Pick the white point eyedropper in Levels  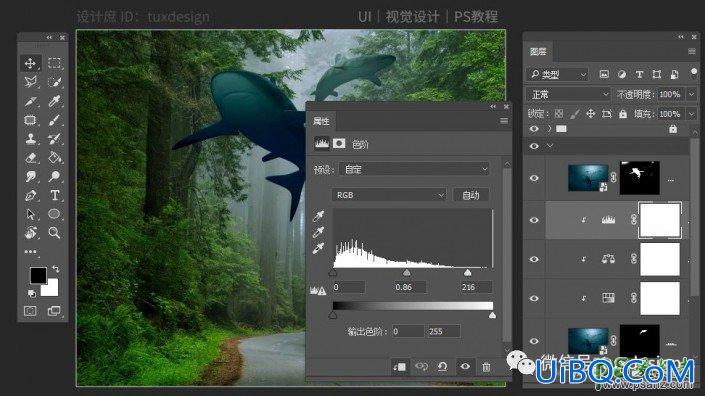[318, 248]
